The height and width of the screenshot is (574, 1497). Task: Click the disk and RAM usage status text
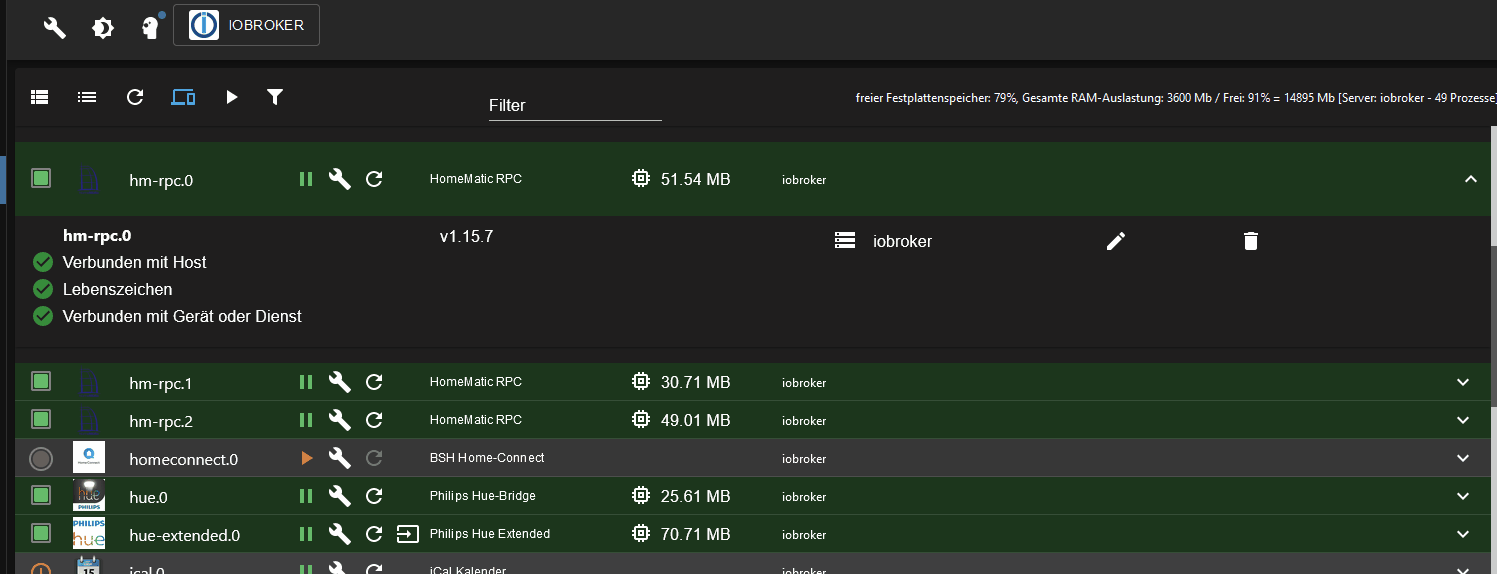pyautogui.click(x=1176, y=98)
